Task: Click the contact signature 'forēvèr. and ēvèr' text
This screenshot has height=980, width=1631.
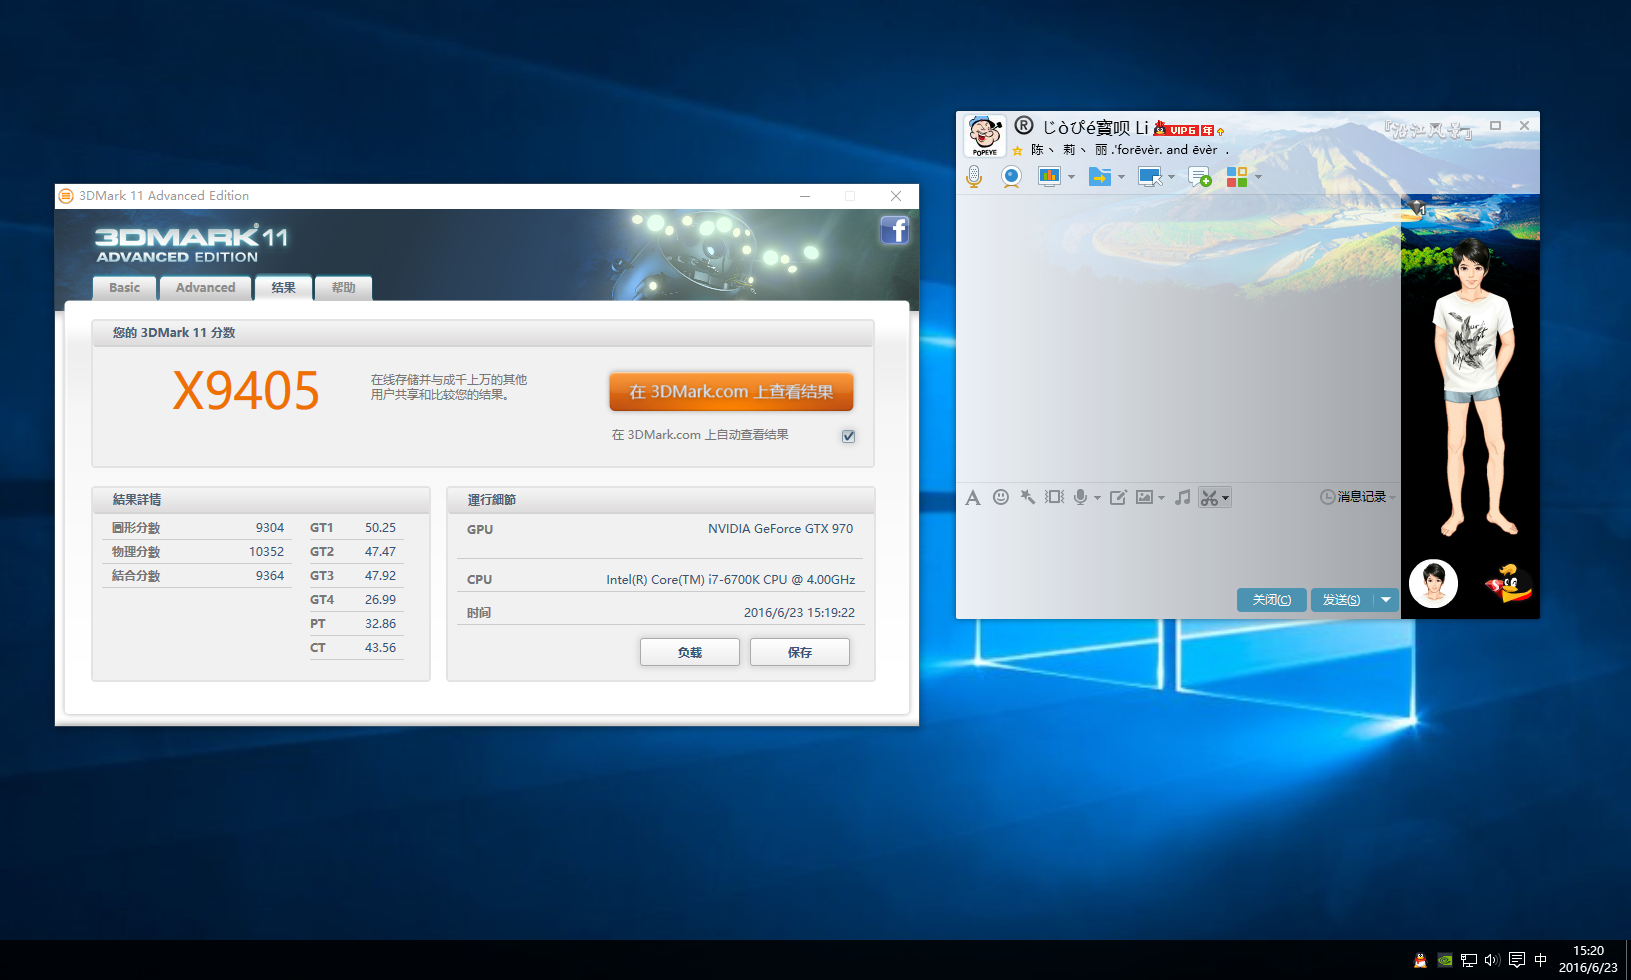Action: pos(1167,150)
